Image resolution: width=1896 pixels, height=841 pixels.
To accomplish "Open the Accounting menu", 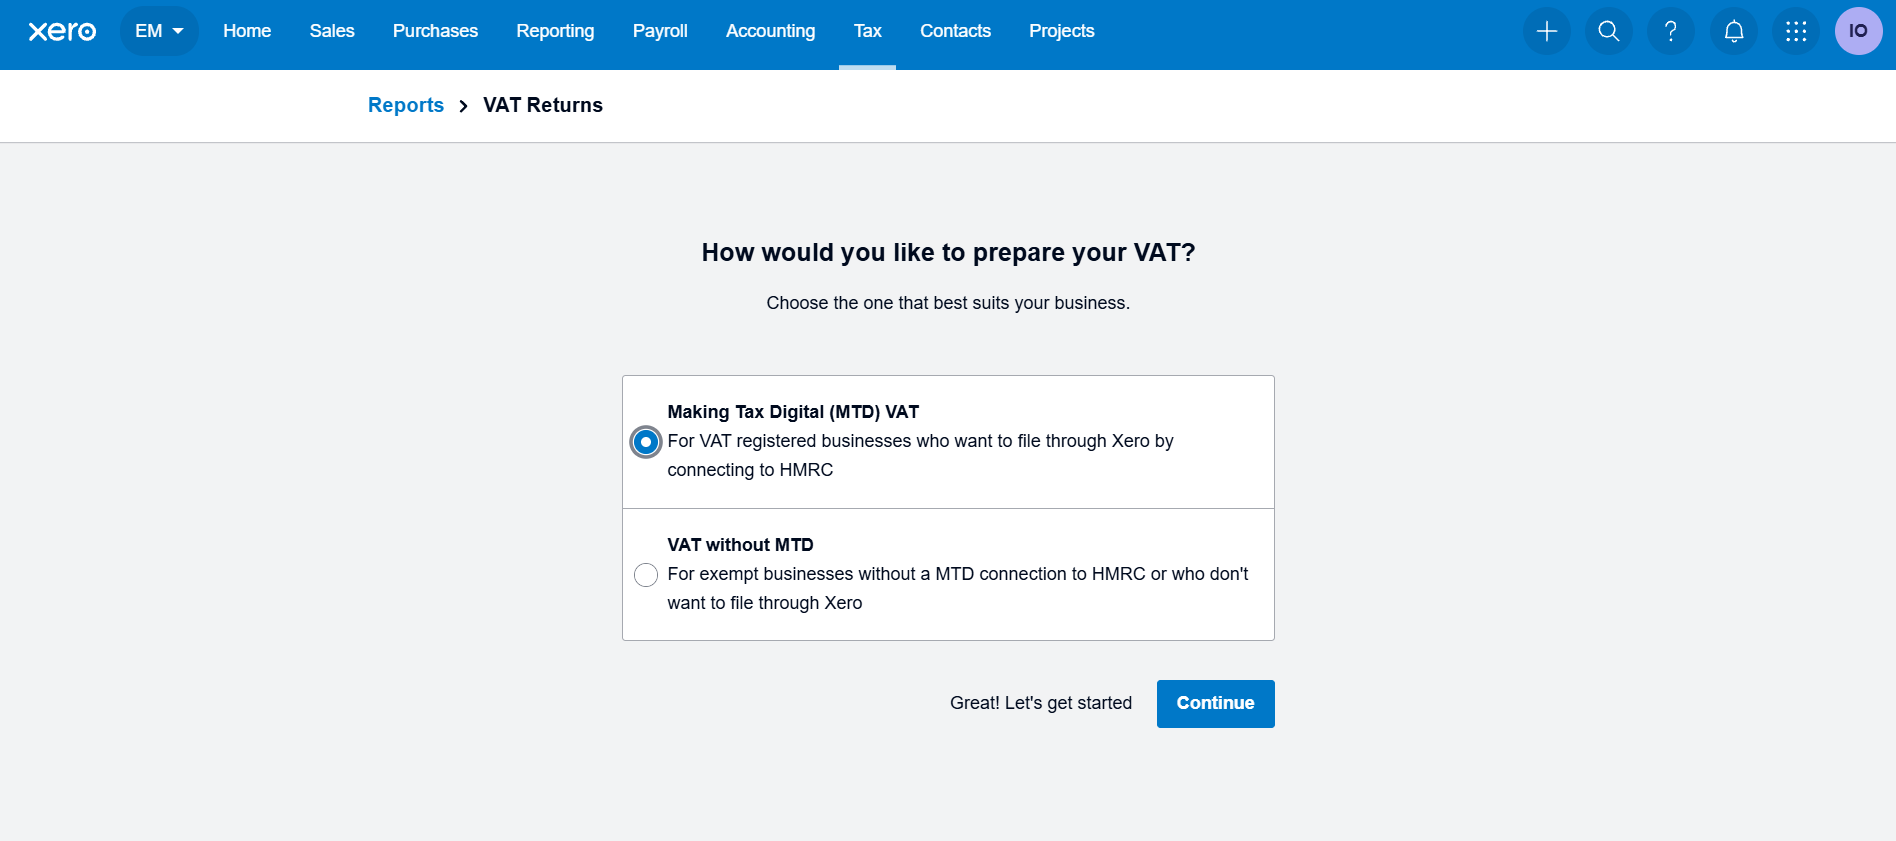I will [x=770, y=31].
